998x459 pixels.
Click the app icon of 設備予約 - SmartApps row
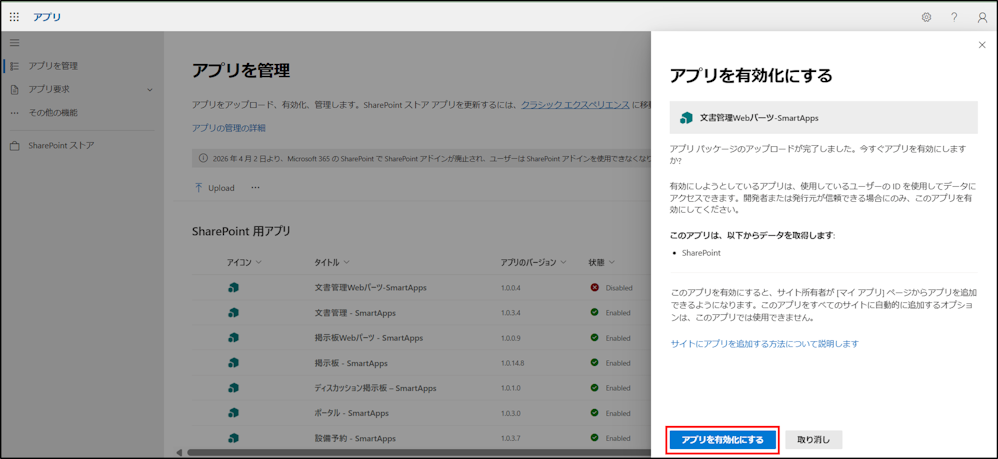233,438
